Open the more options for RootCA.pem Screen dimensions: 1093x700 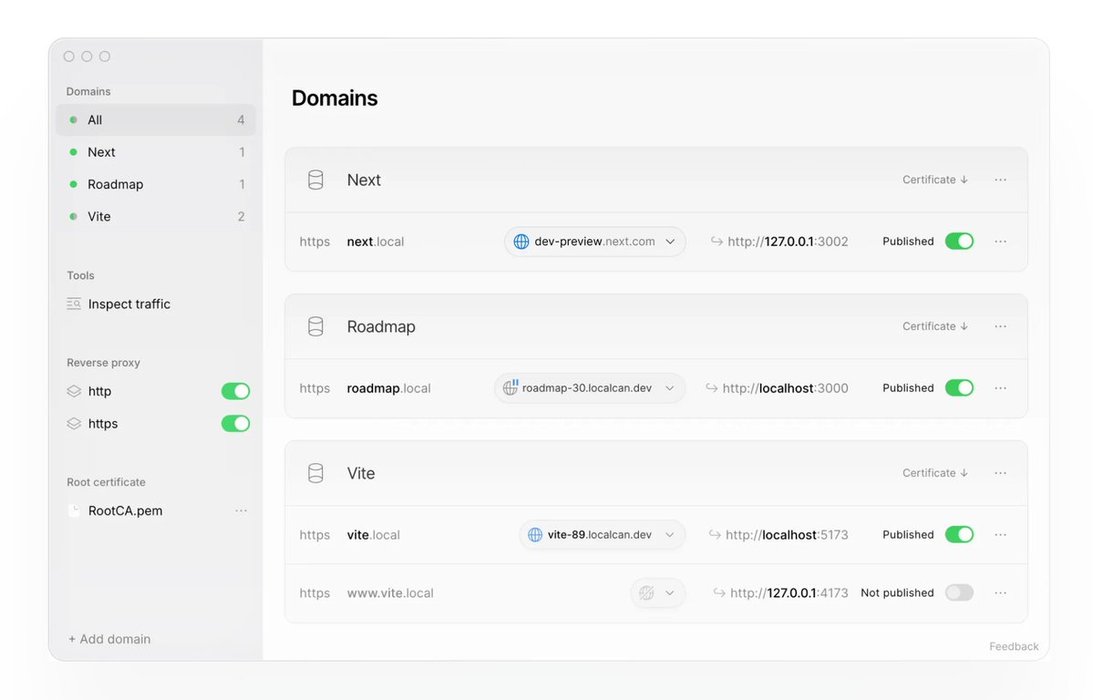(241, 511)
